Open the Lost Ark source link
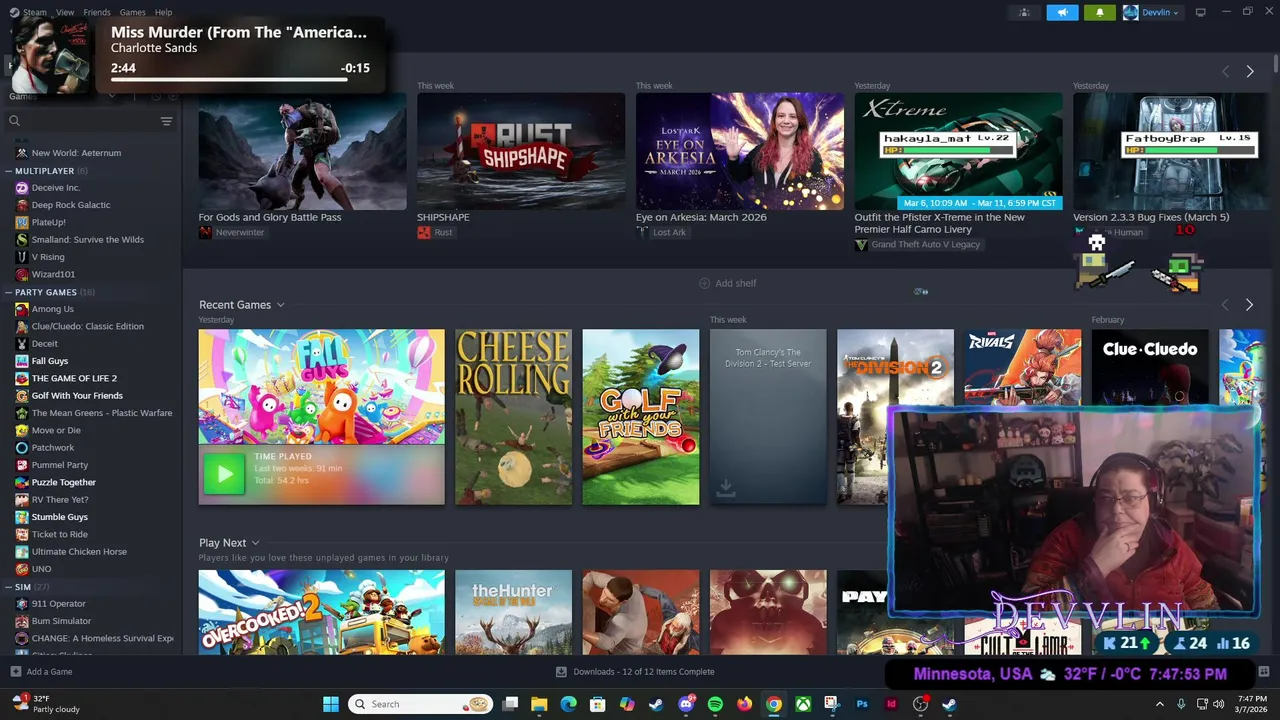1280x720 pixels. pyautogui.click(x=669, y=232)
